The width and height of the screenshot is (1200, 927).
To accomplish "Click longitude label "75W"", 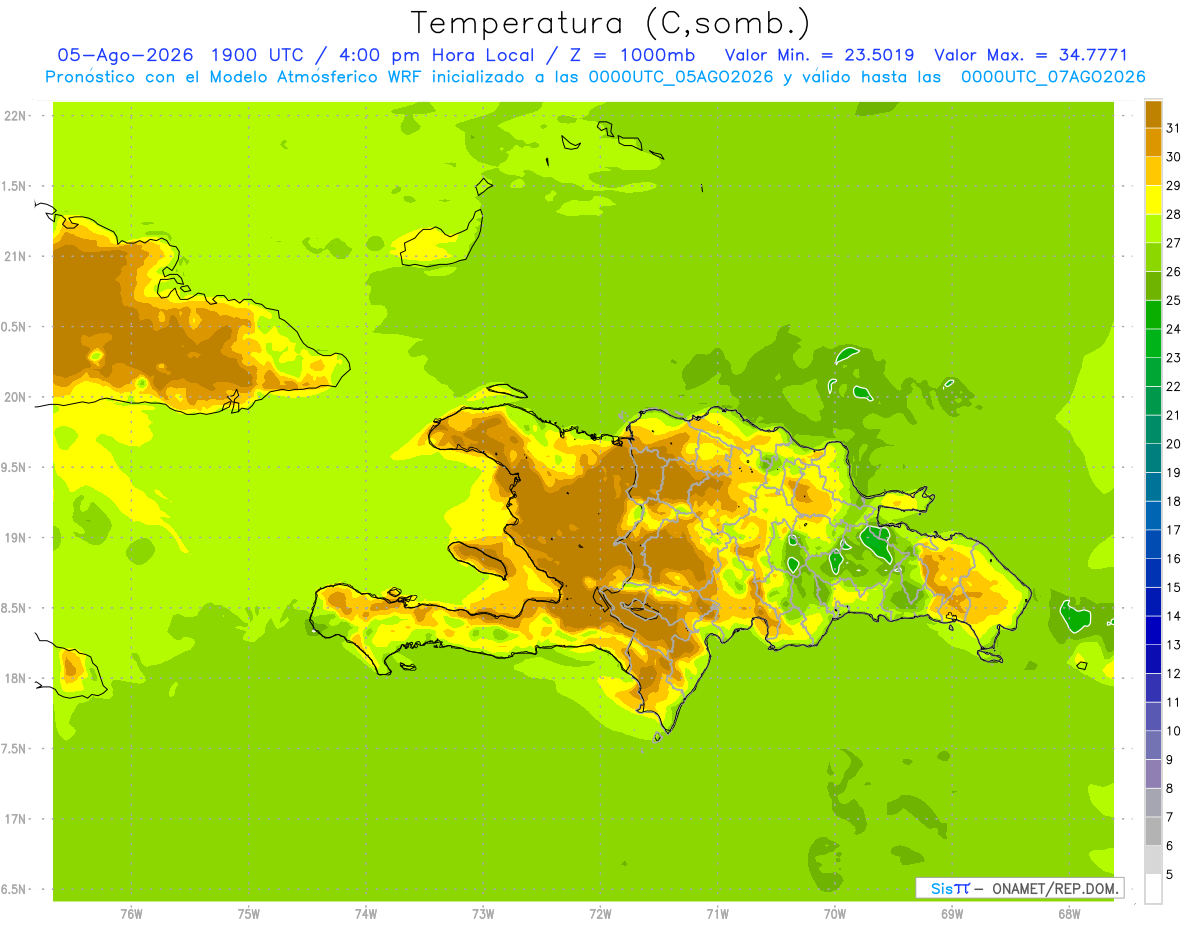I will coord(249,914).
